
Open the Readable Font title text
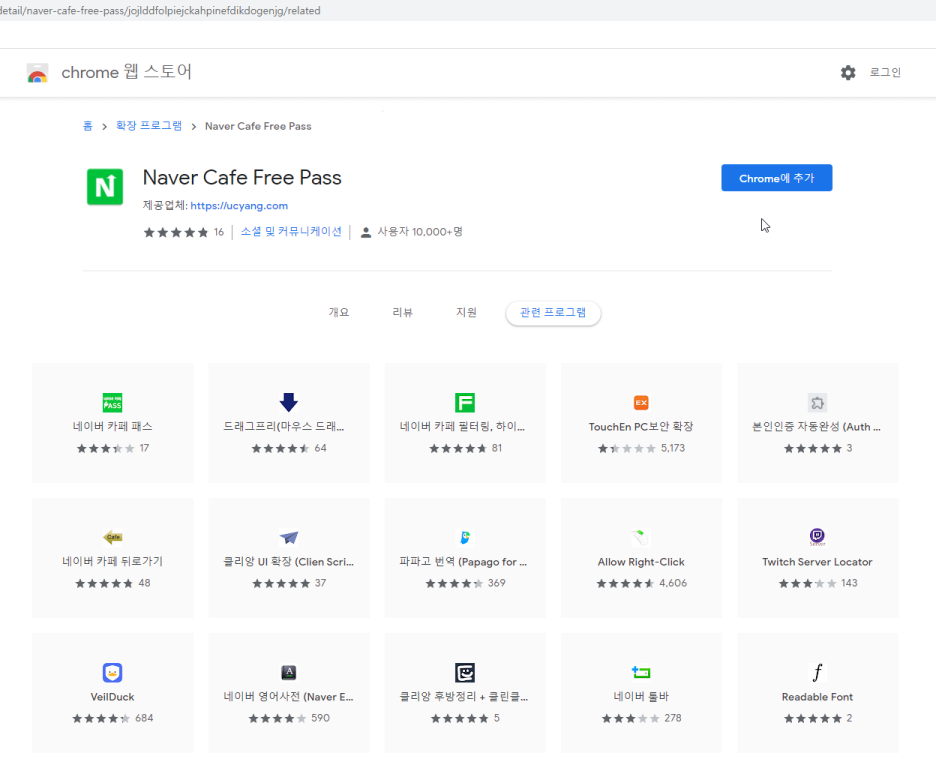[817, 697]
